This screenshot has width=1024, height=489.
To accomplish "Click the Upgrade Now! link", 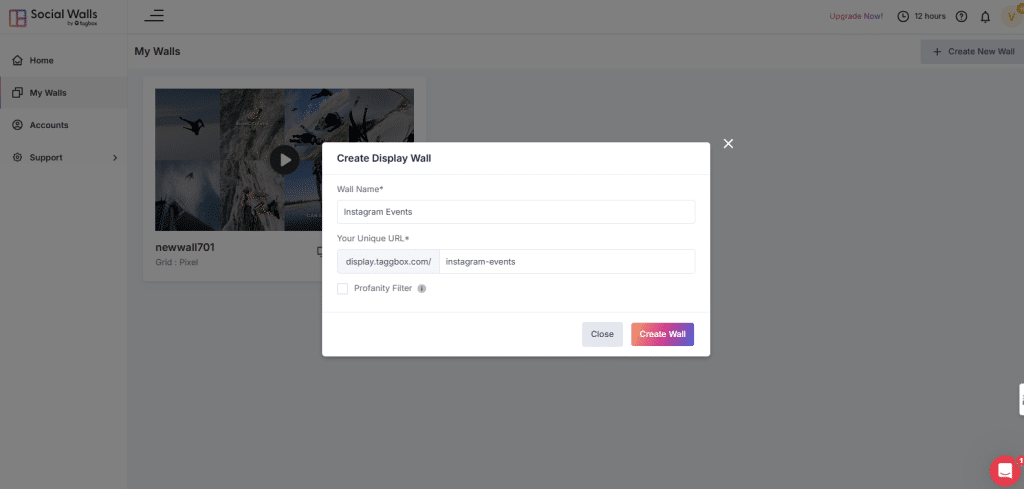I will pyautogui.click(x=856, y=16).
